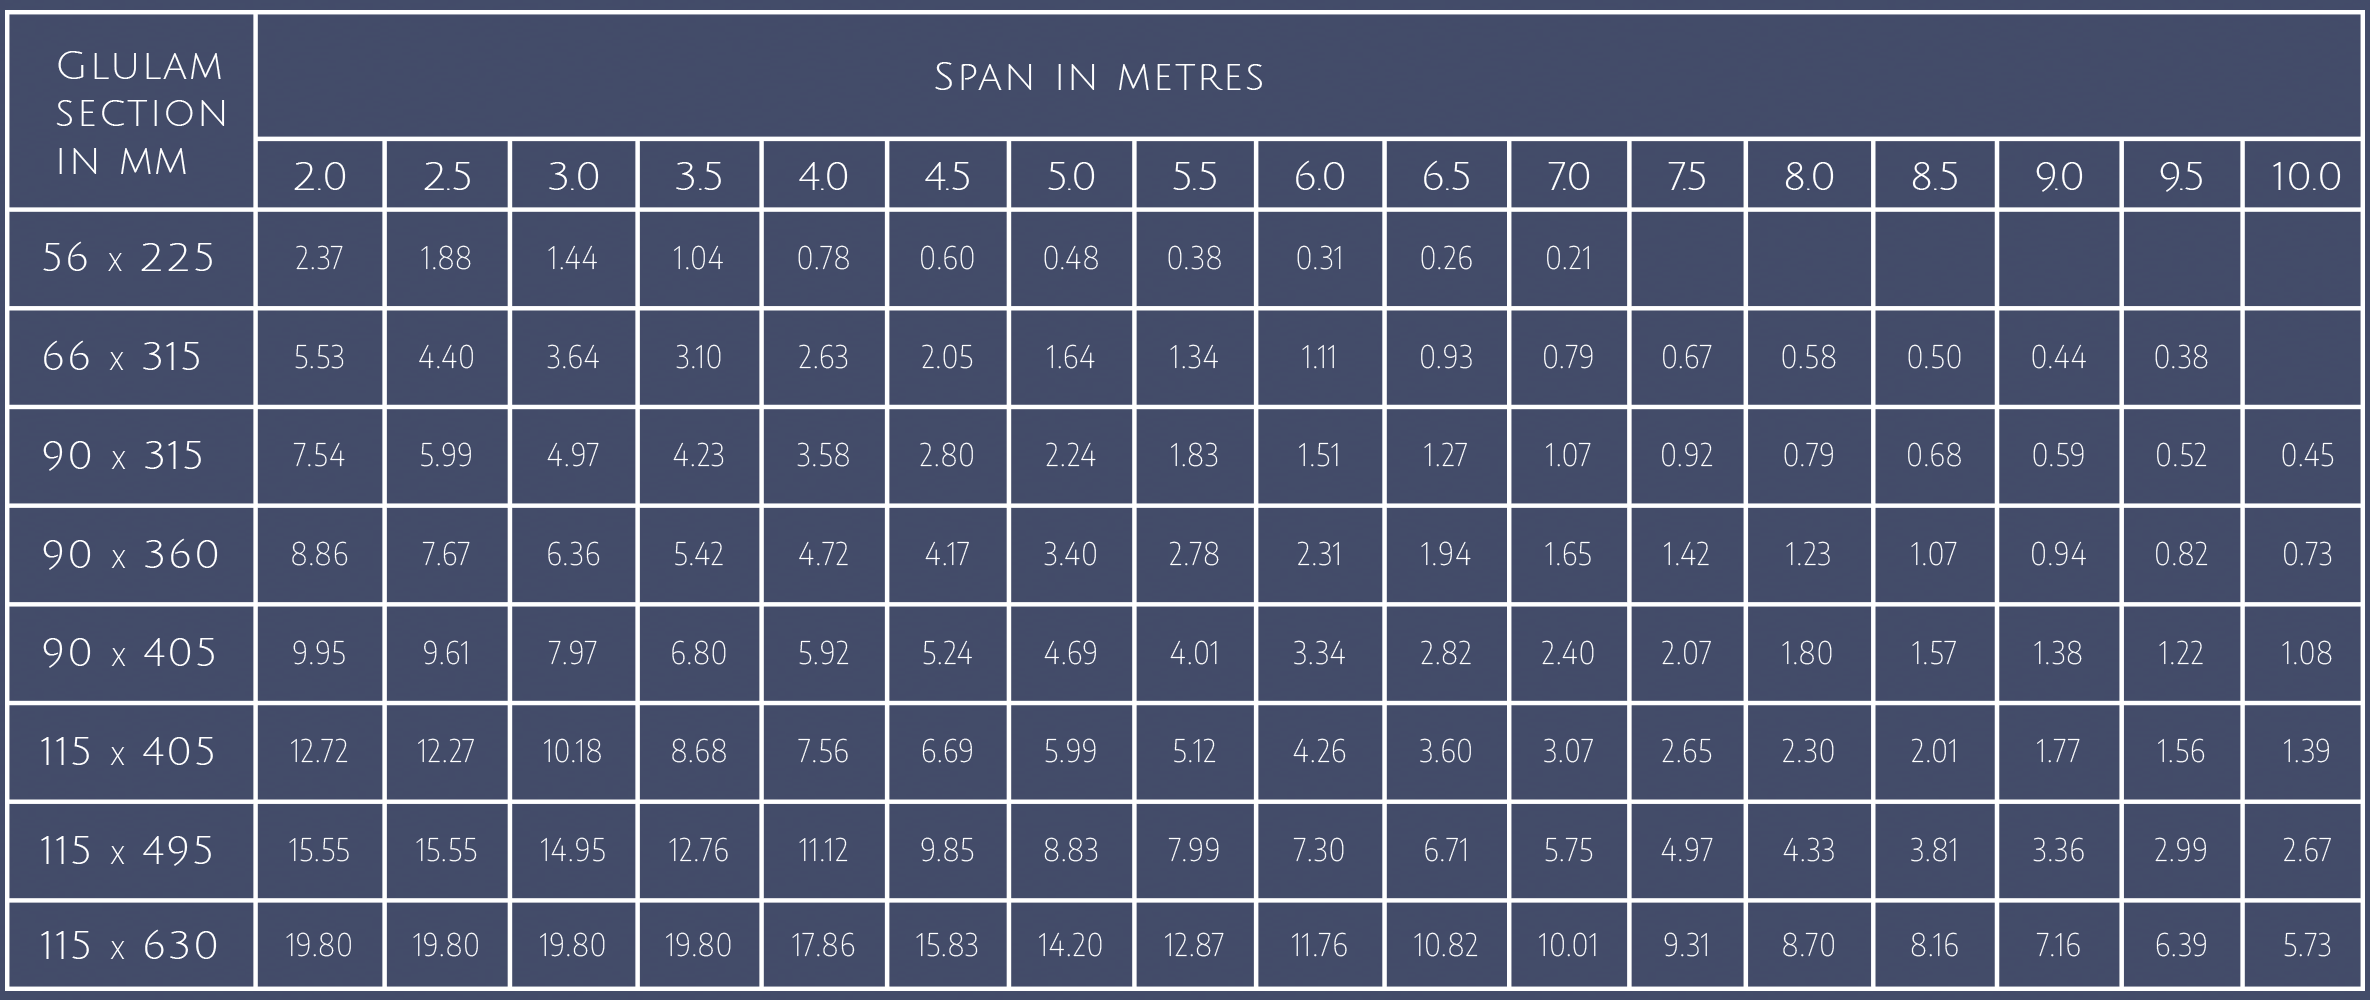Select the cell showing 14.95
This screenshot has height=1000, width=2370.
[572, 851]
